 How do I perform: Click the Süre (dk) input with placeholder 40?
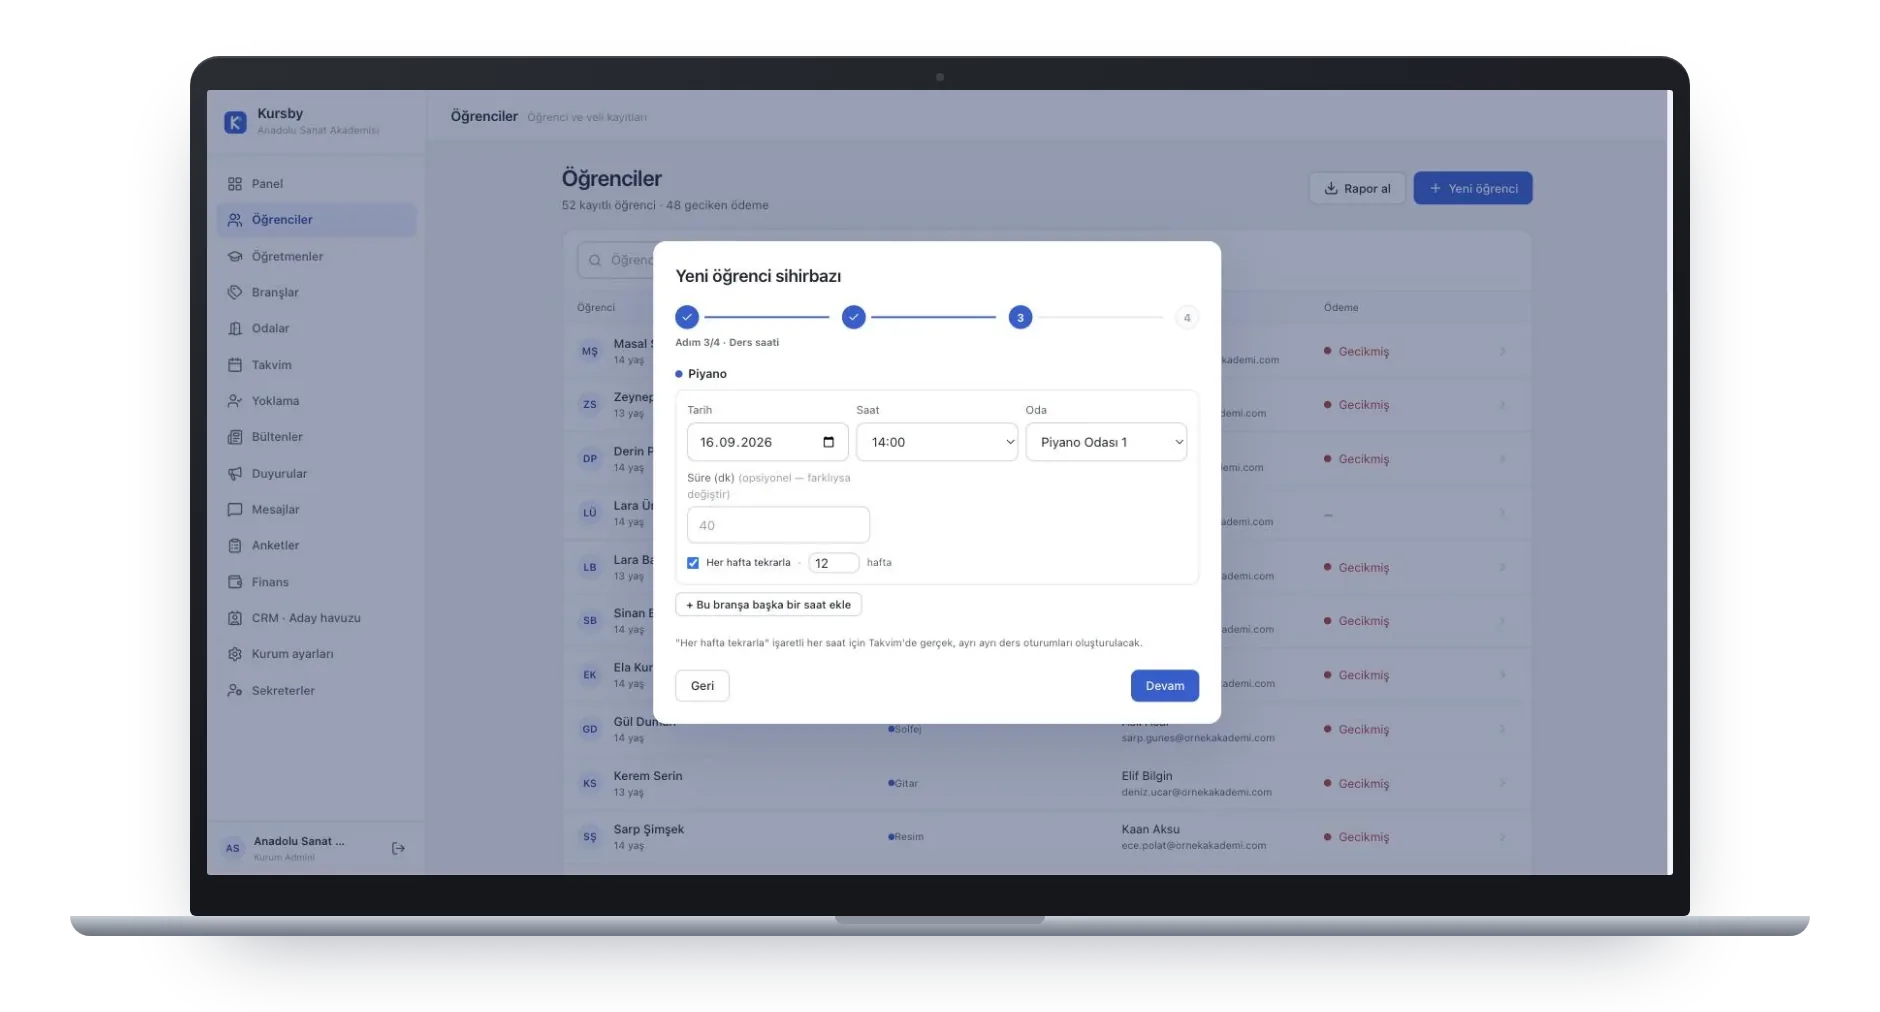click(778, 526)
